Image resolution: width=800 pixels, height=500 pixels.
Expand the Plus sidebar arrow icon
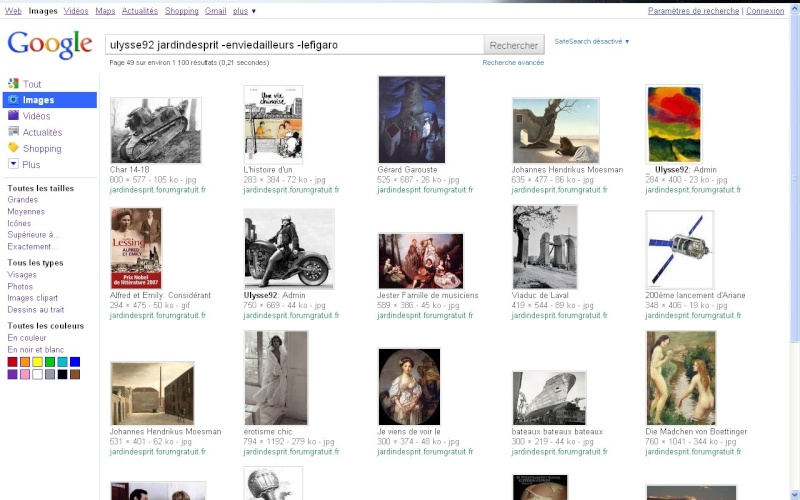pyautogui.click(x=13, y=164)
